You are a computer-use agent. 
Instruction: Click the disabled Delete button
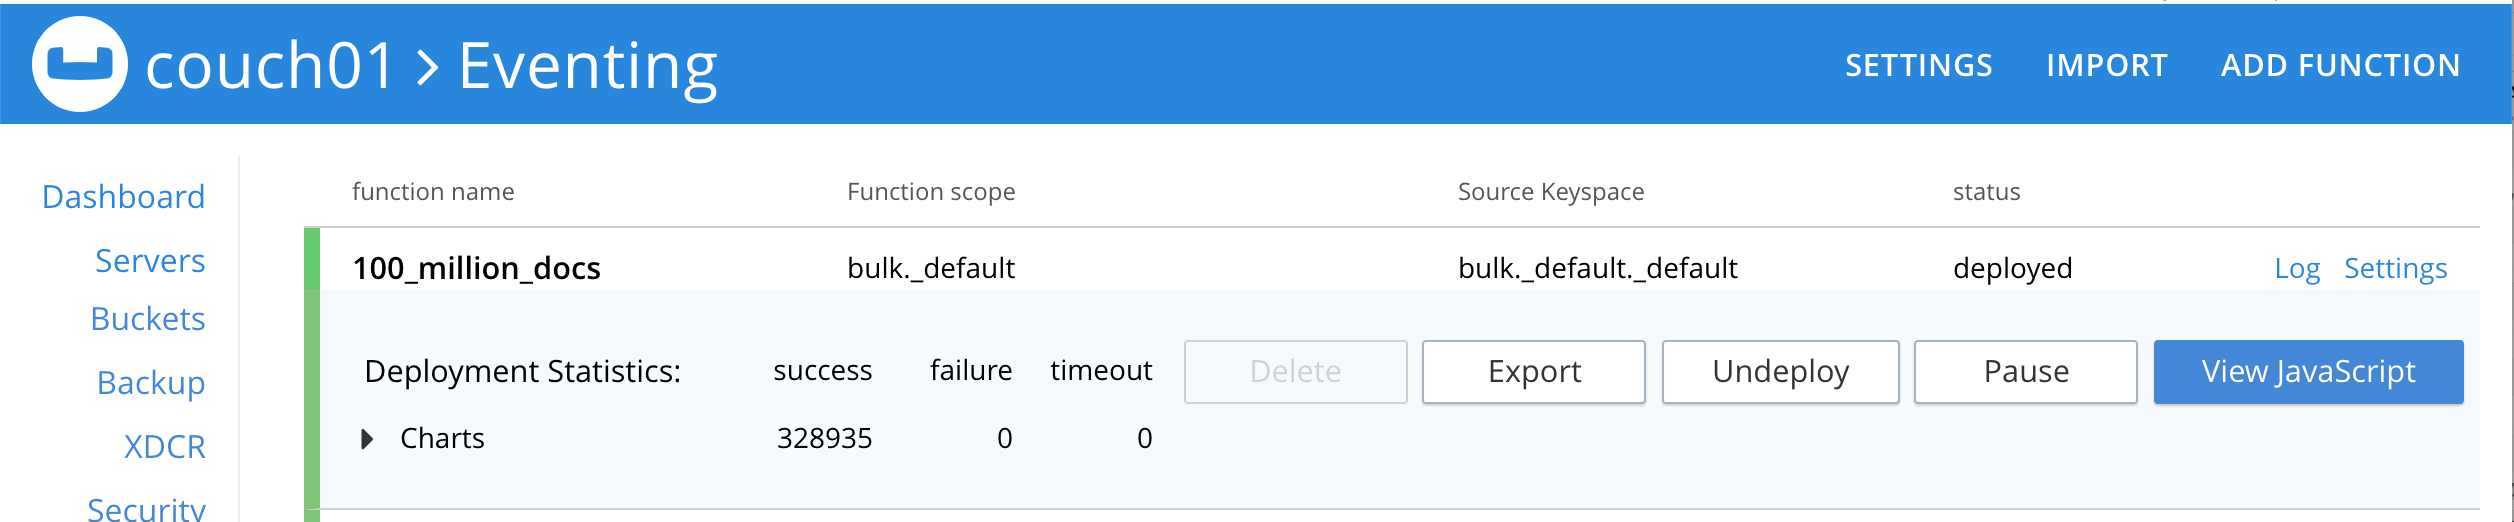(x=1295, y=372)
